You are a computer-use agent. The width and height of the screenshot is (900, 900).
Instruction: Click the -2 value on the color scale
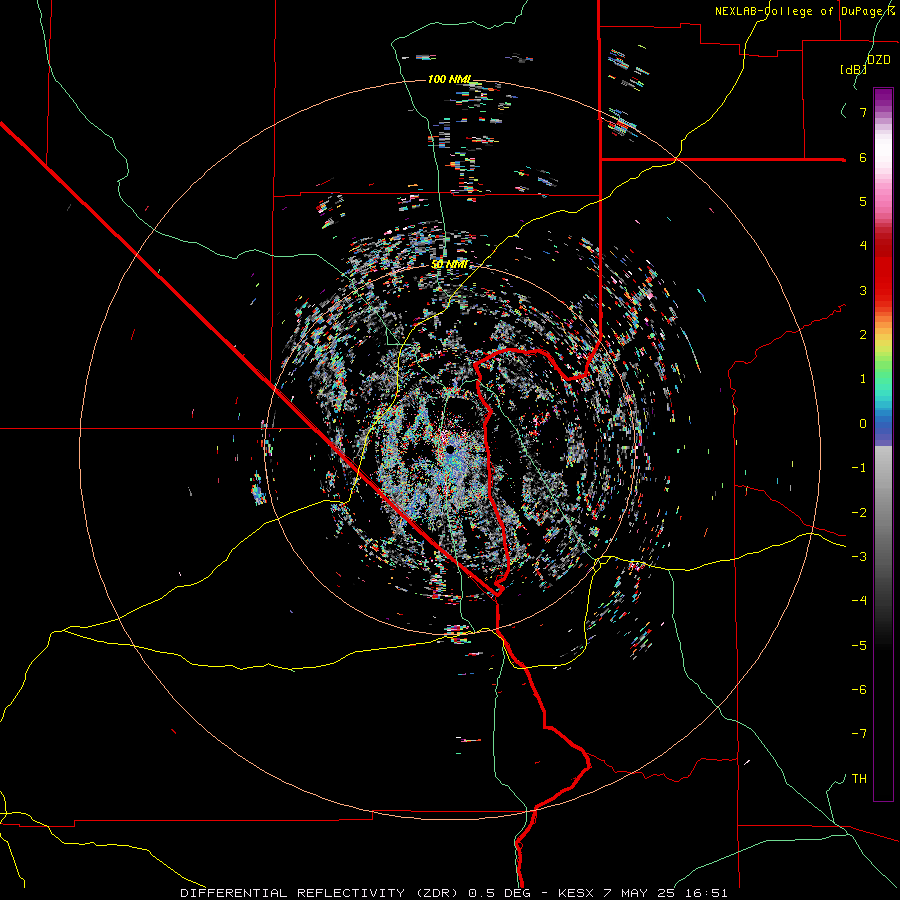tap(859, 513)
